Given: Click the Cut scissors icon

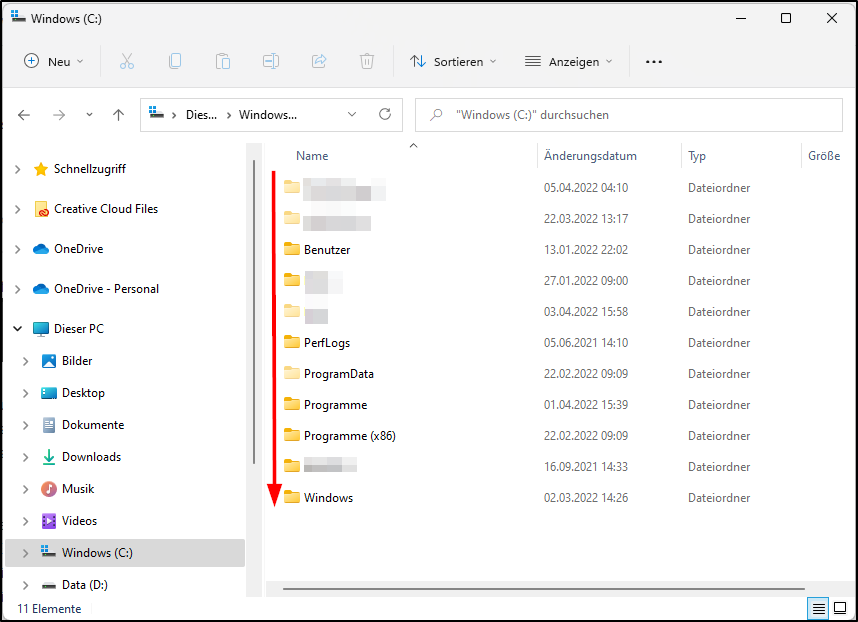Looking at the screenshot, I should 127,61.
